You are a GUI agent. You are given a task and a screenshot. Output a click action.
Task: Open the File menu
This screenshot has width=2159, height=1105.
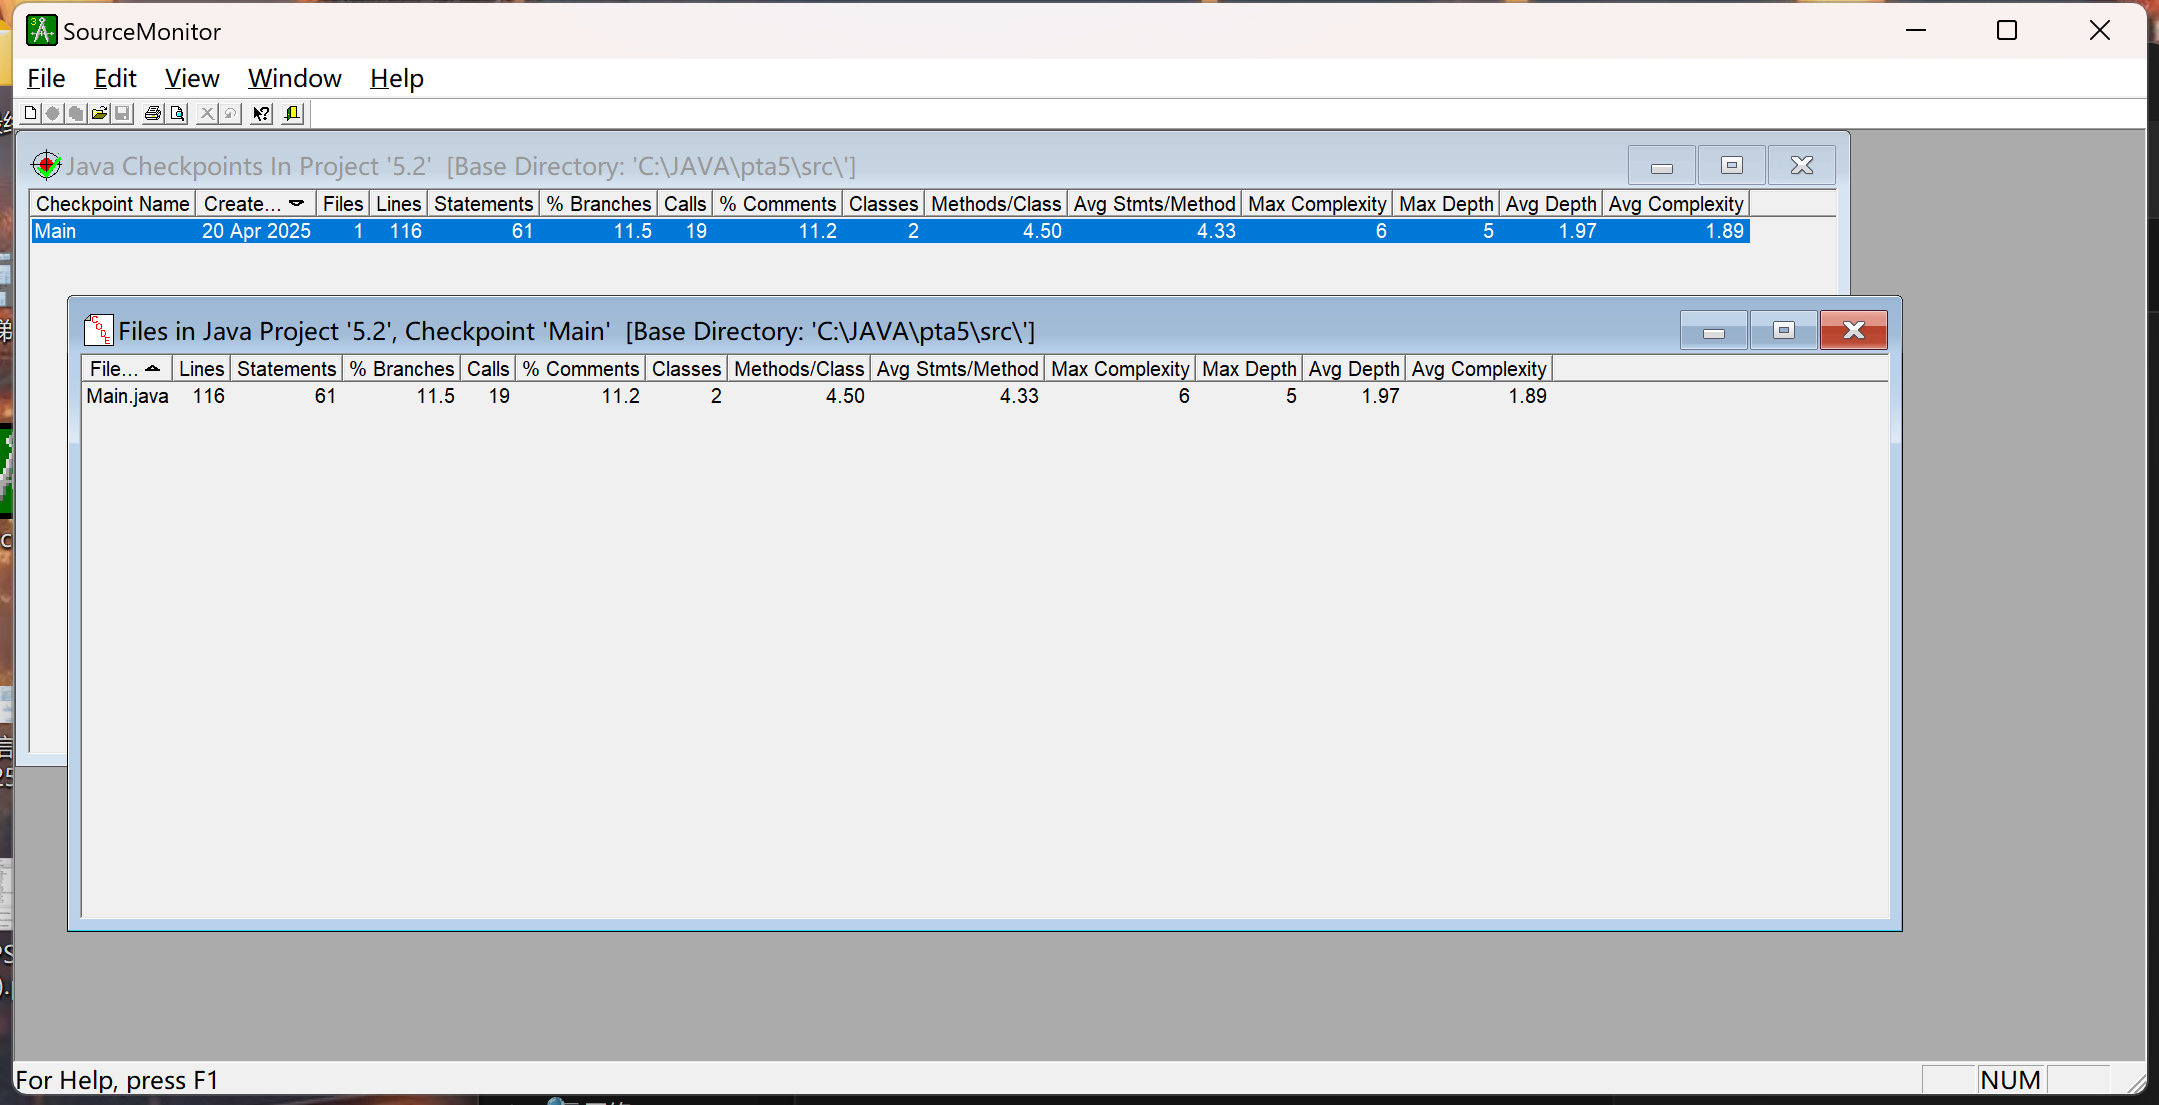point(46,78)
